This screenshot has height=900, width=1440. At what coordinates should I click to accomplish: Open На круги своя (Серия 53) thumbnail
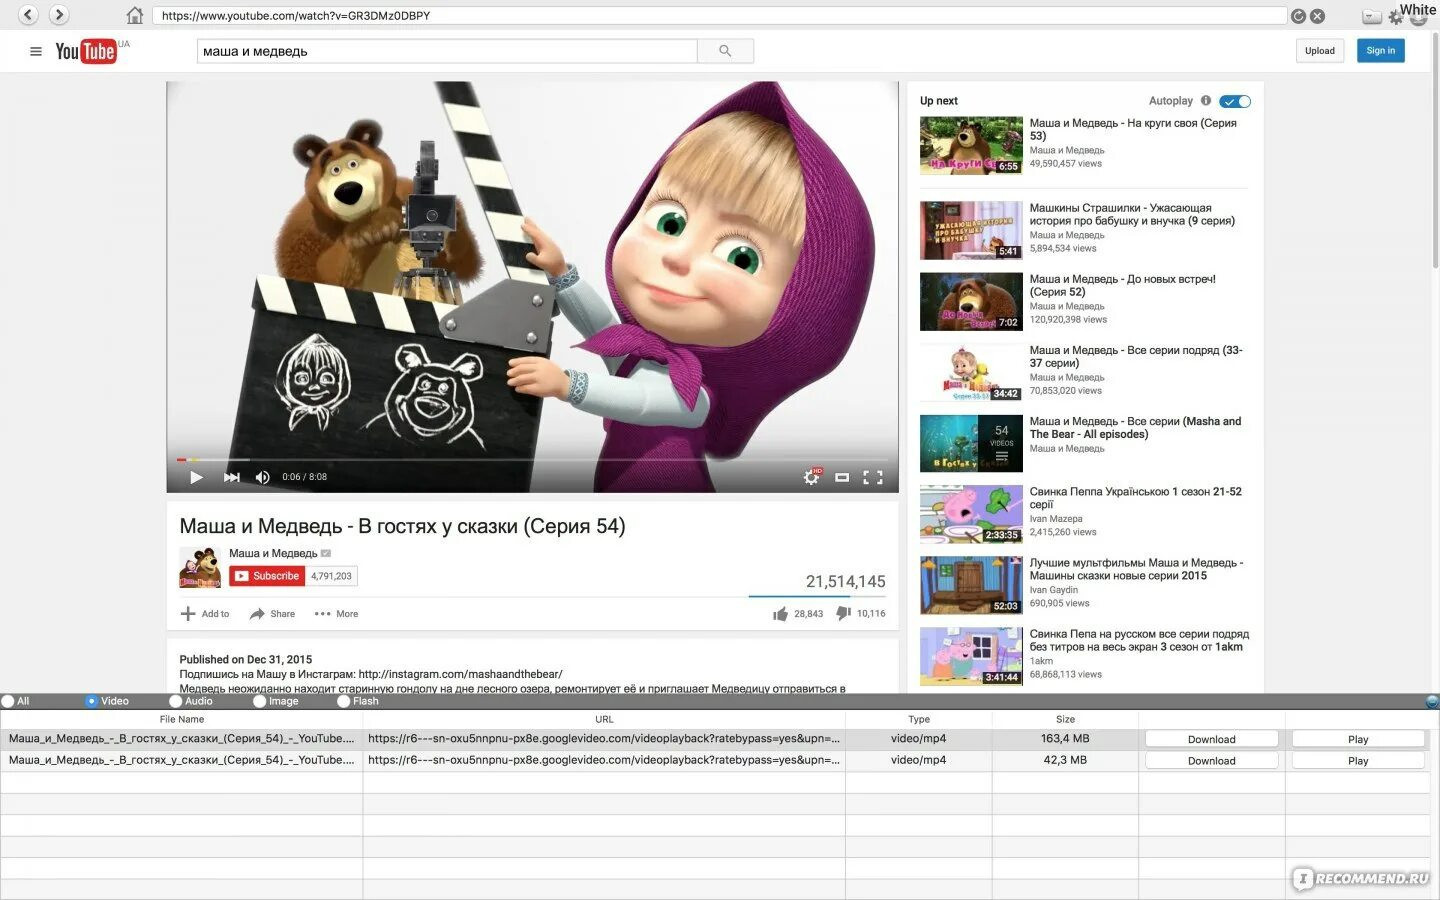971,145
